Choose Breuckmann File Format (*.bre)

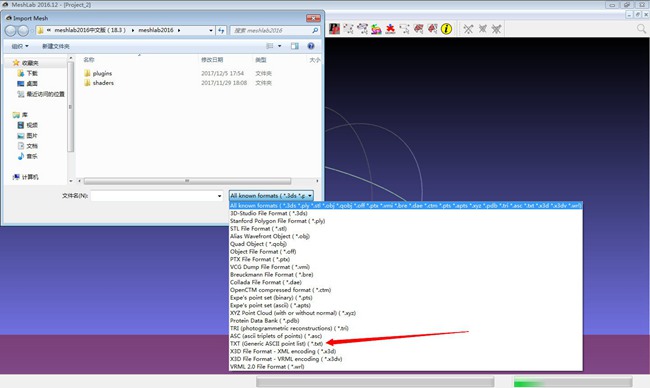click(406, 274)
